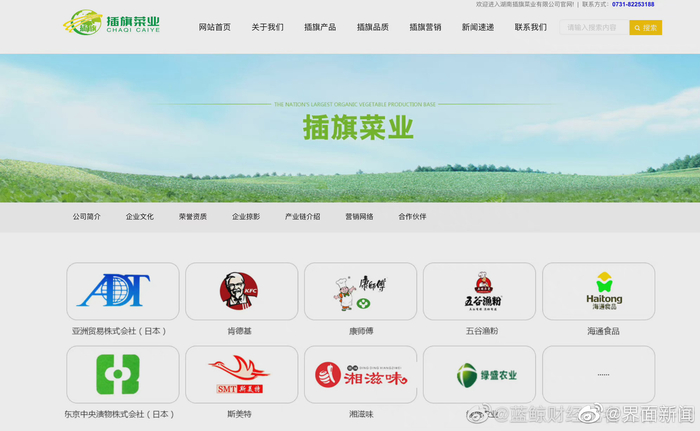Viewport: 700px width, 431px height.
Task: Click the 五谷渔粉 logo card
Action: click(x=479, y=291)
